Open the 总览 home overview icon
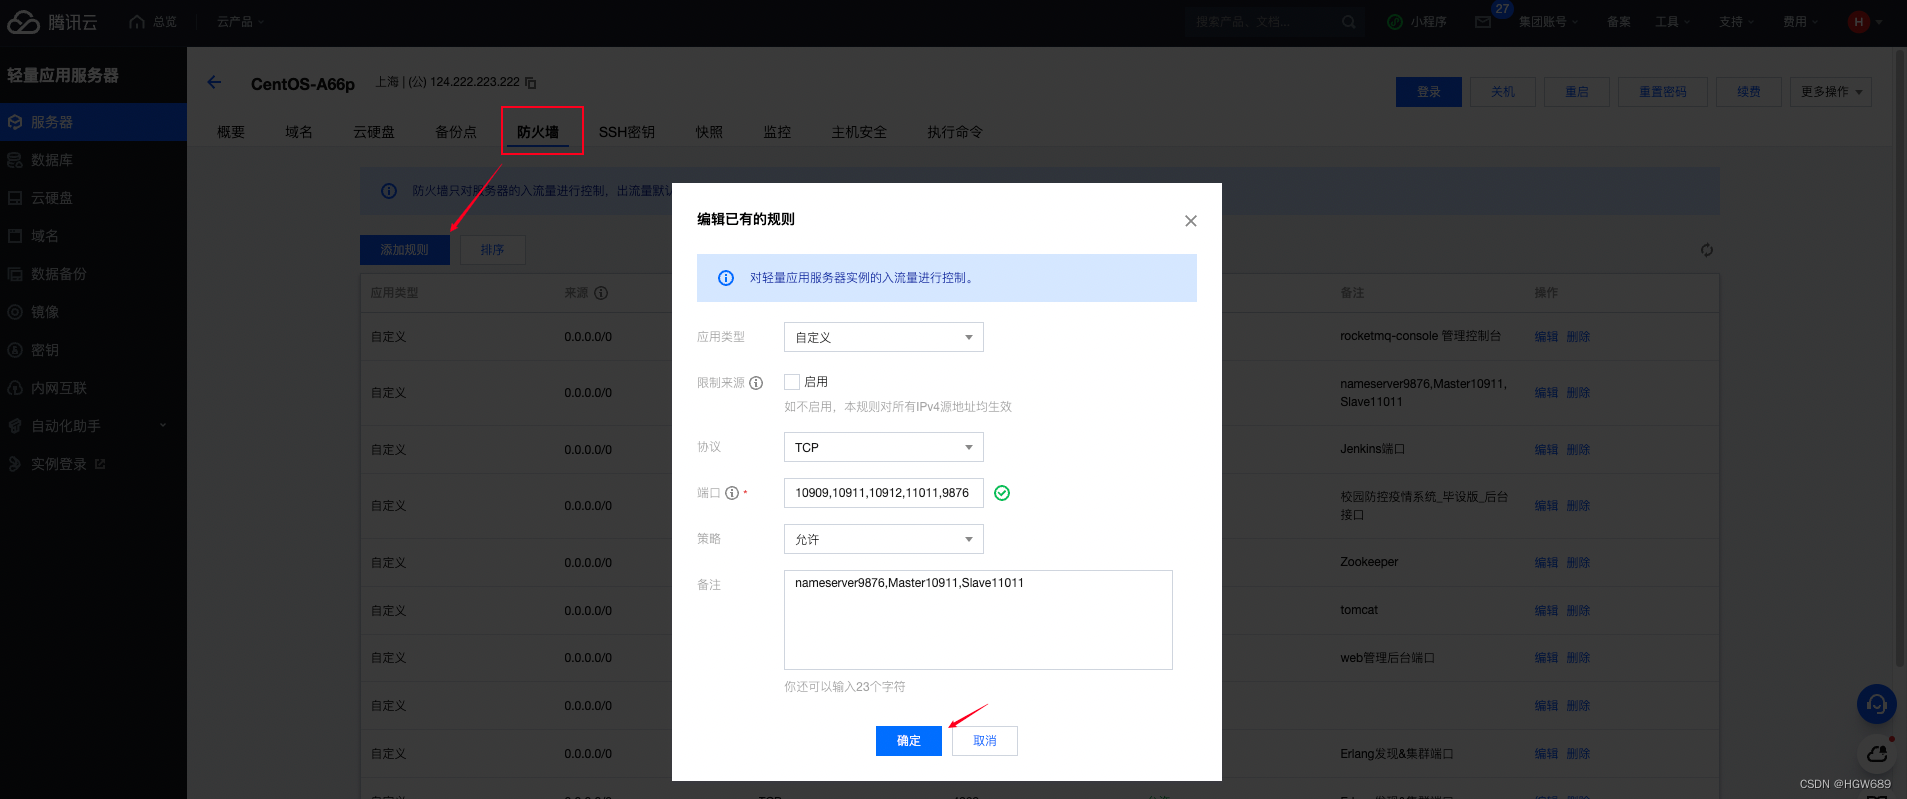 click(138, 21)
